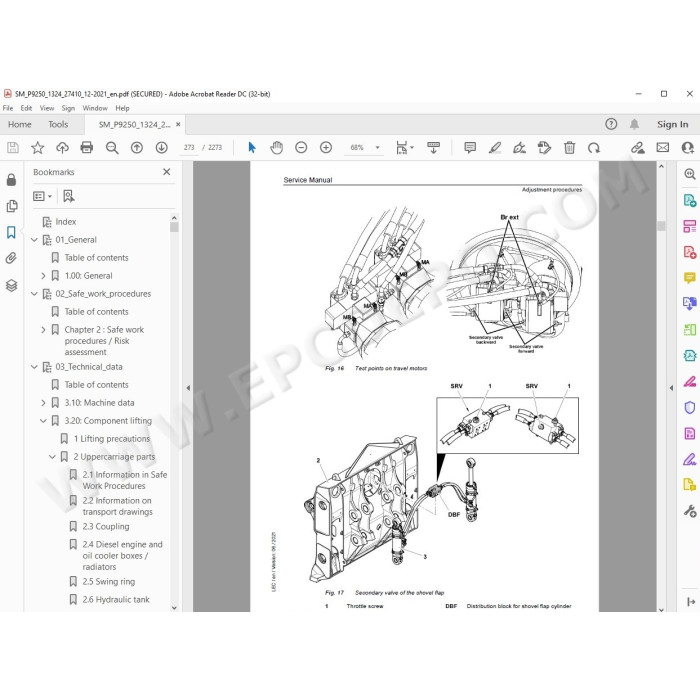The image size is (700, 700).
Task: Expand the right tools pane arrow
Action: [x=671, y=388]
